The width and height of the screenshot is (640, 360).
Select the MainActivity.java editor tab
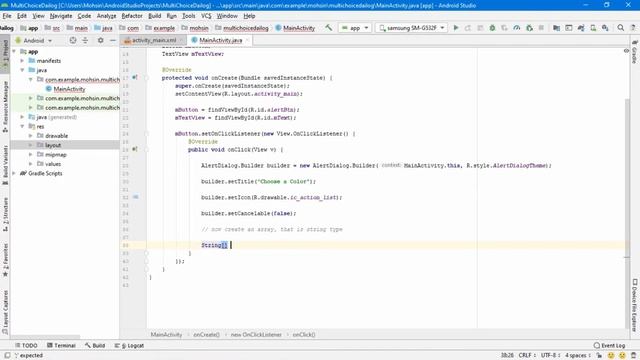tap(220, 40)
